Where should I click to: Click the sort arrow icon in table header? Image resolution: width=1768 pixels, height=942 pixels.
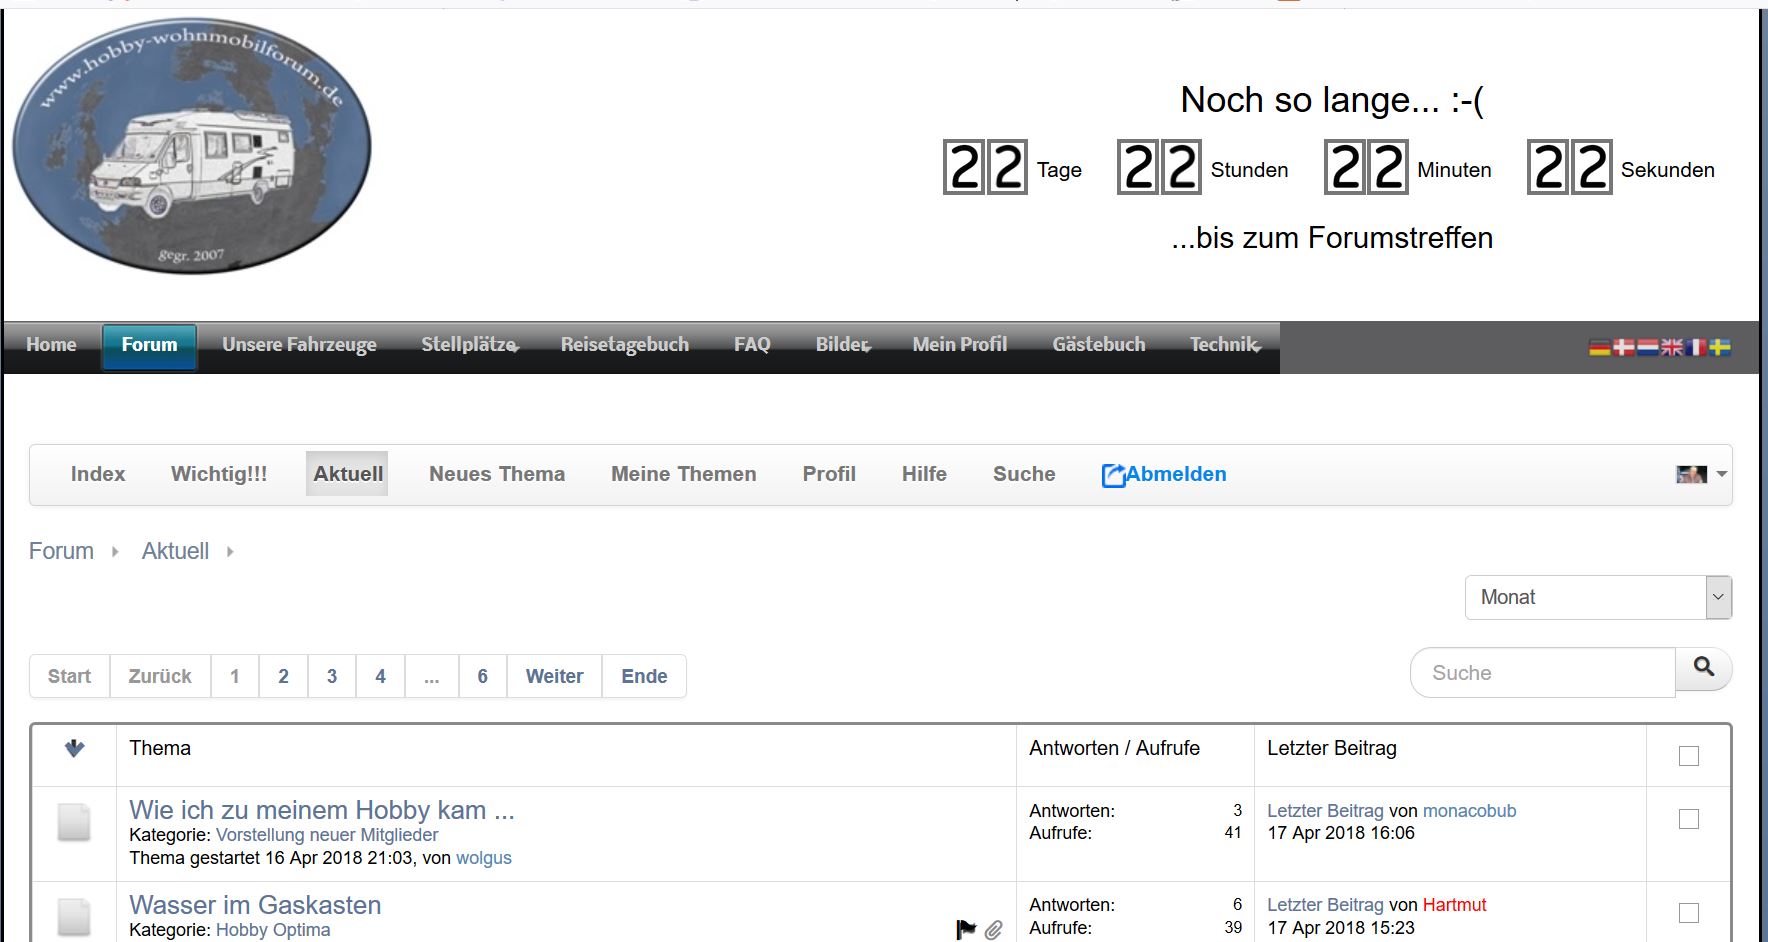point(74,748)
